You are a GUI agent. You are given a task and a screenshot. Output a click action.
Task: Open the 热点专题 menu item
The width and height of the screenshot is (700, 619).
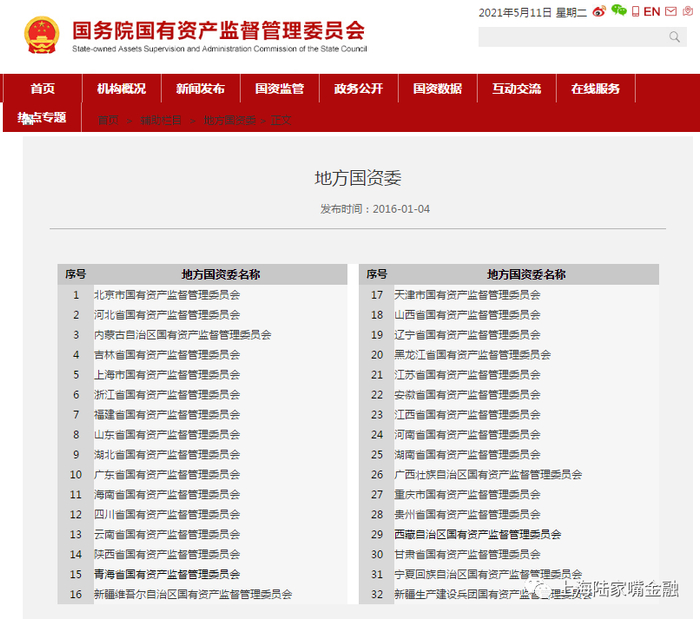pos(42,117)
